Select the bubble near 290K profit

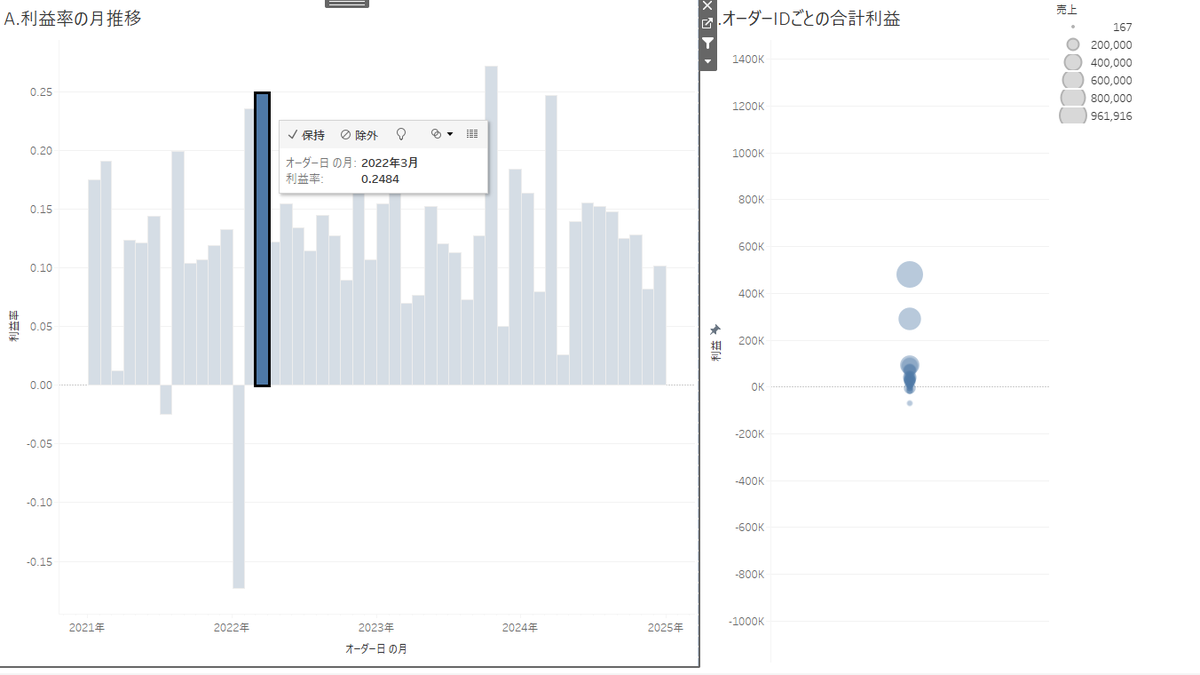pyautogui.click(x=909, y=319)
